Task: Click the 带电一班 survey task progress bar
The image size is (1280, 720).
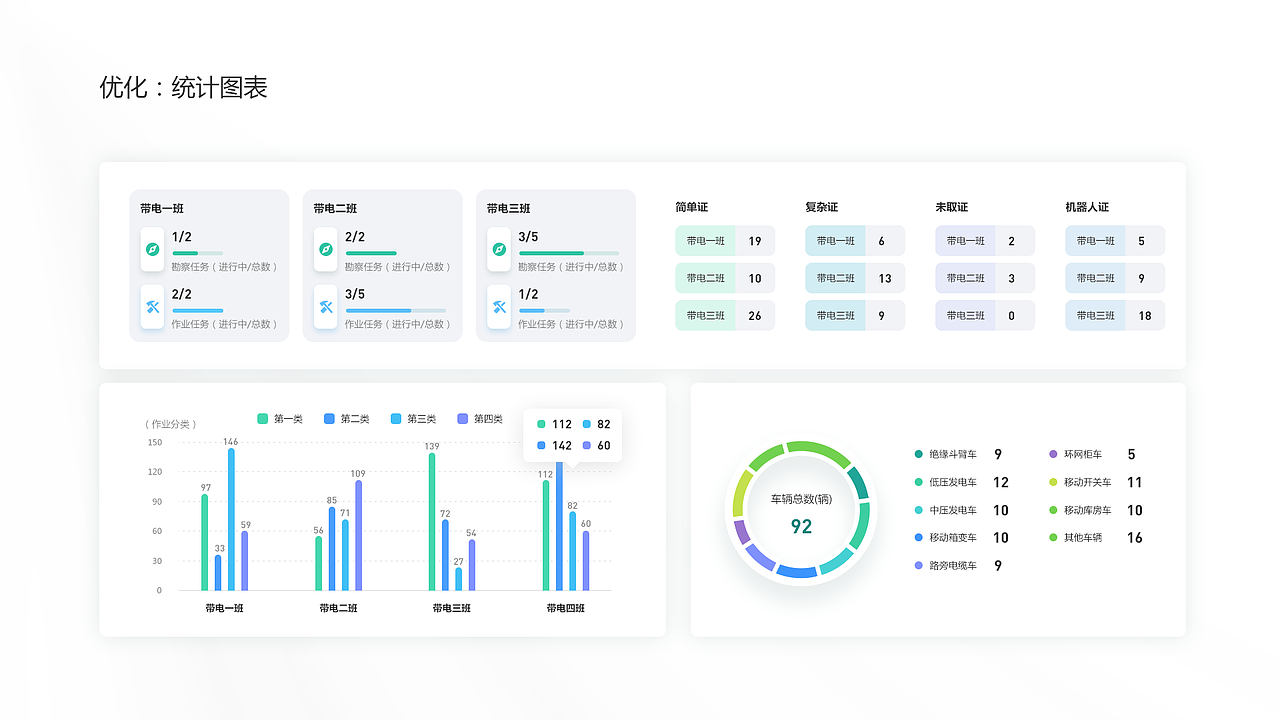Action: pyautogui.click(x=198, y=253)
